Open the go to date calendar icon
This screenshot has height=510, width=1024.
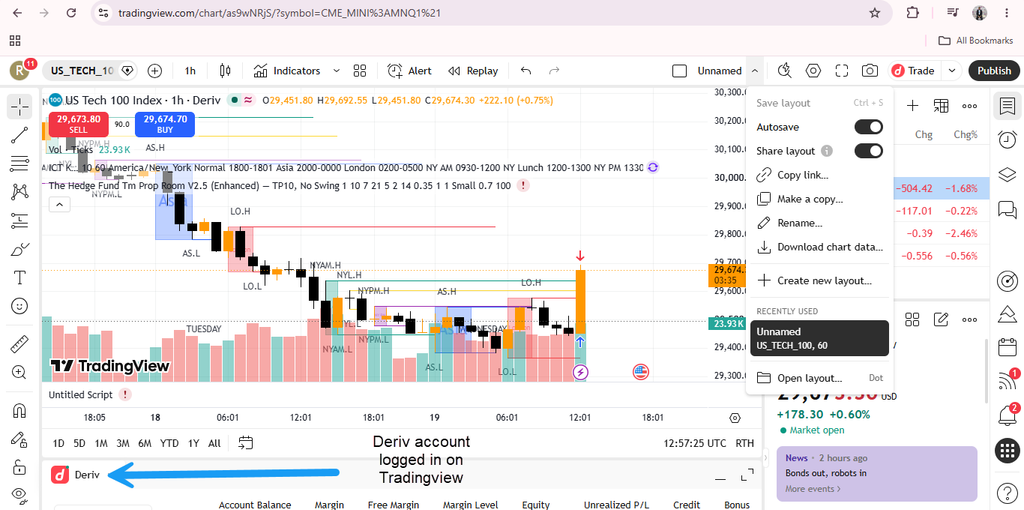pos(246,443)
